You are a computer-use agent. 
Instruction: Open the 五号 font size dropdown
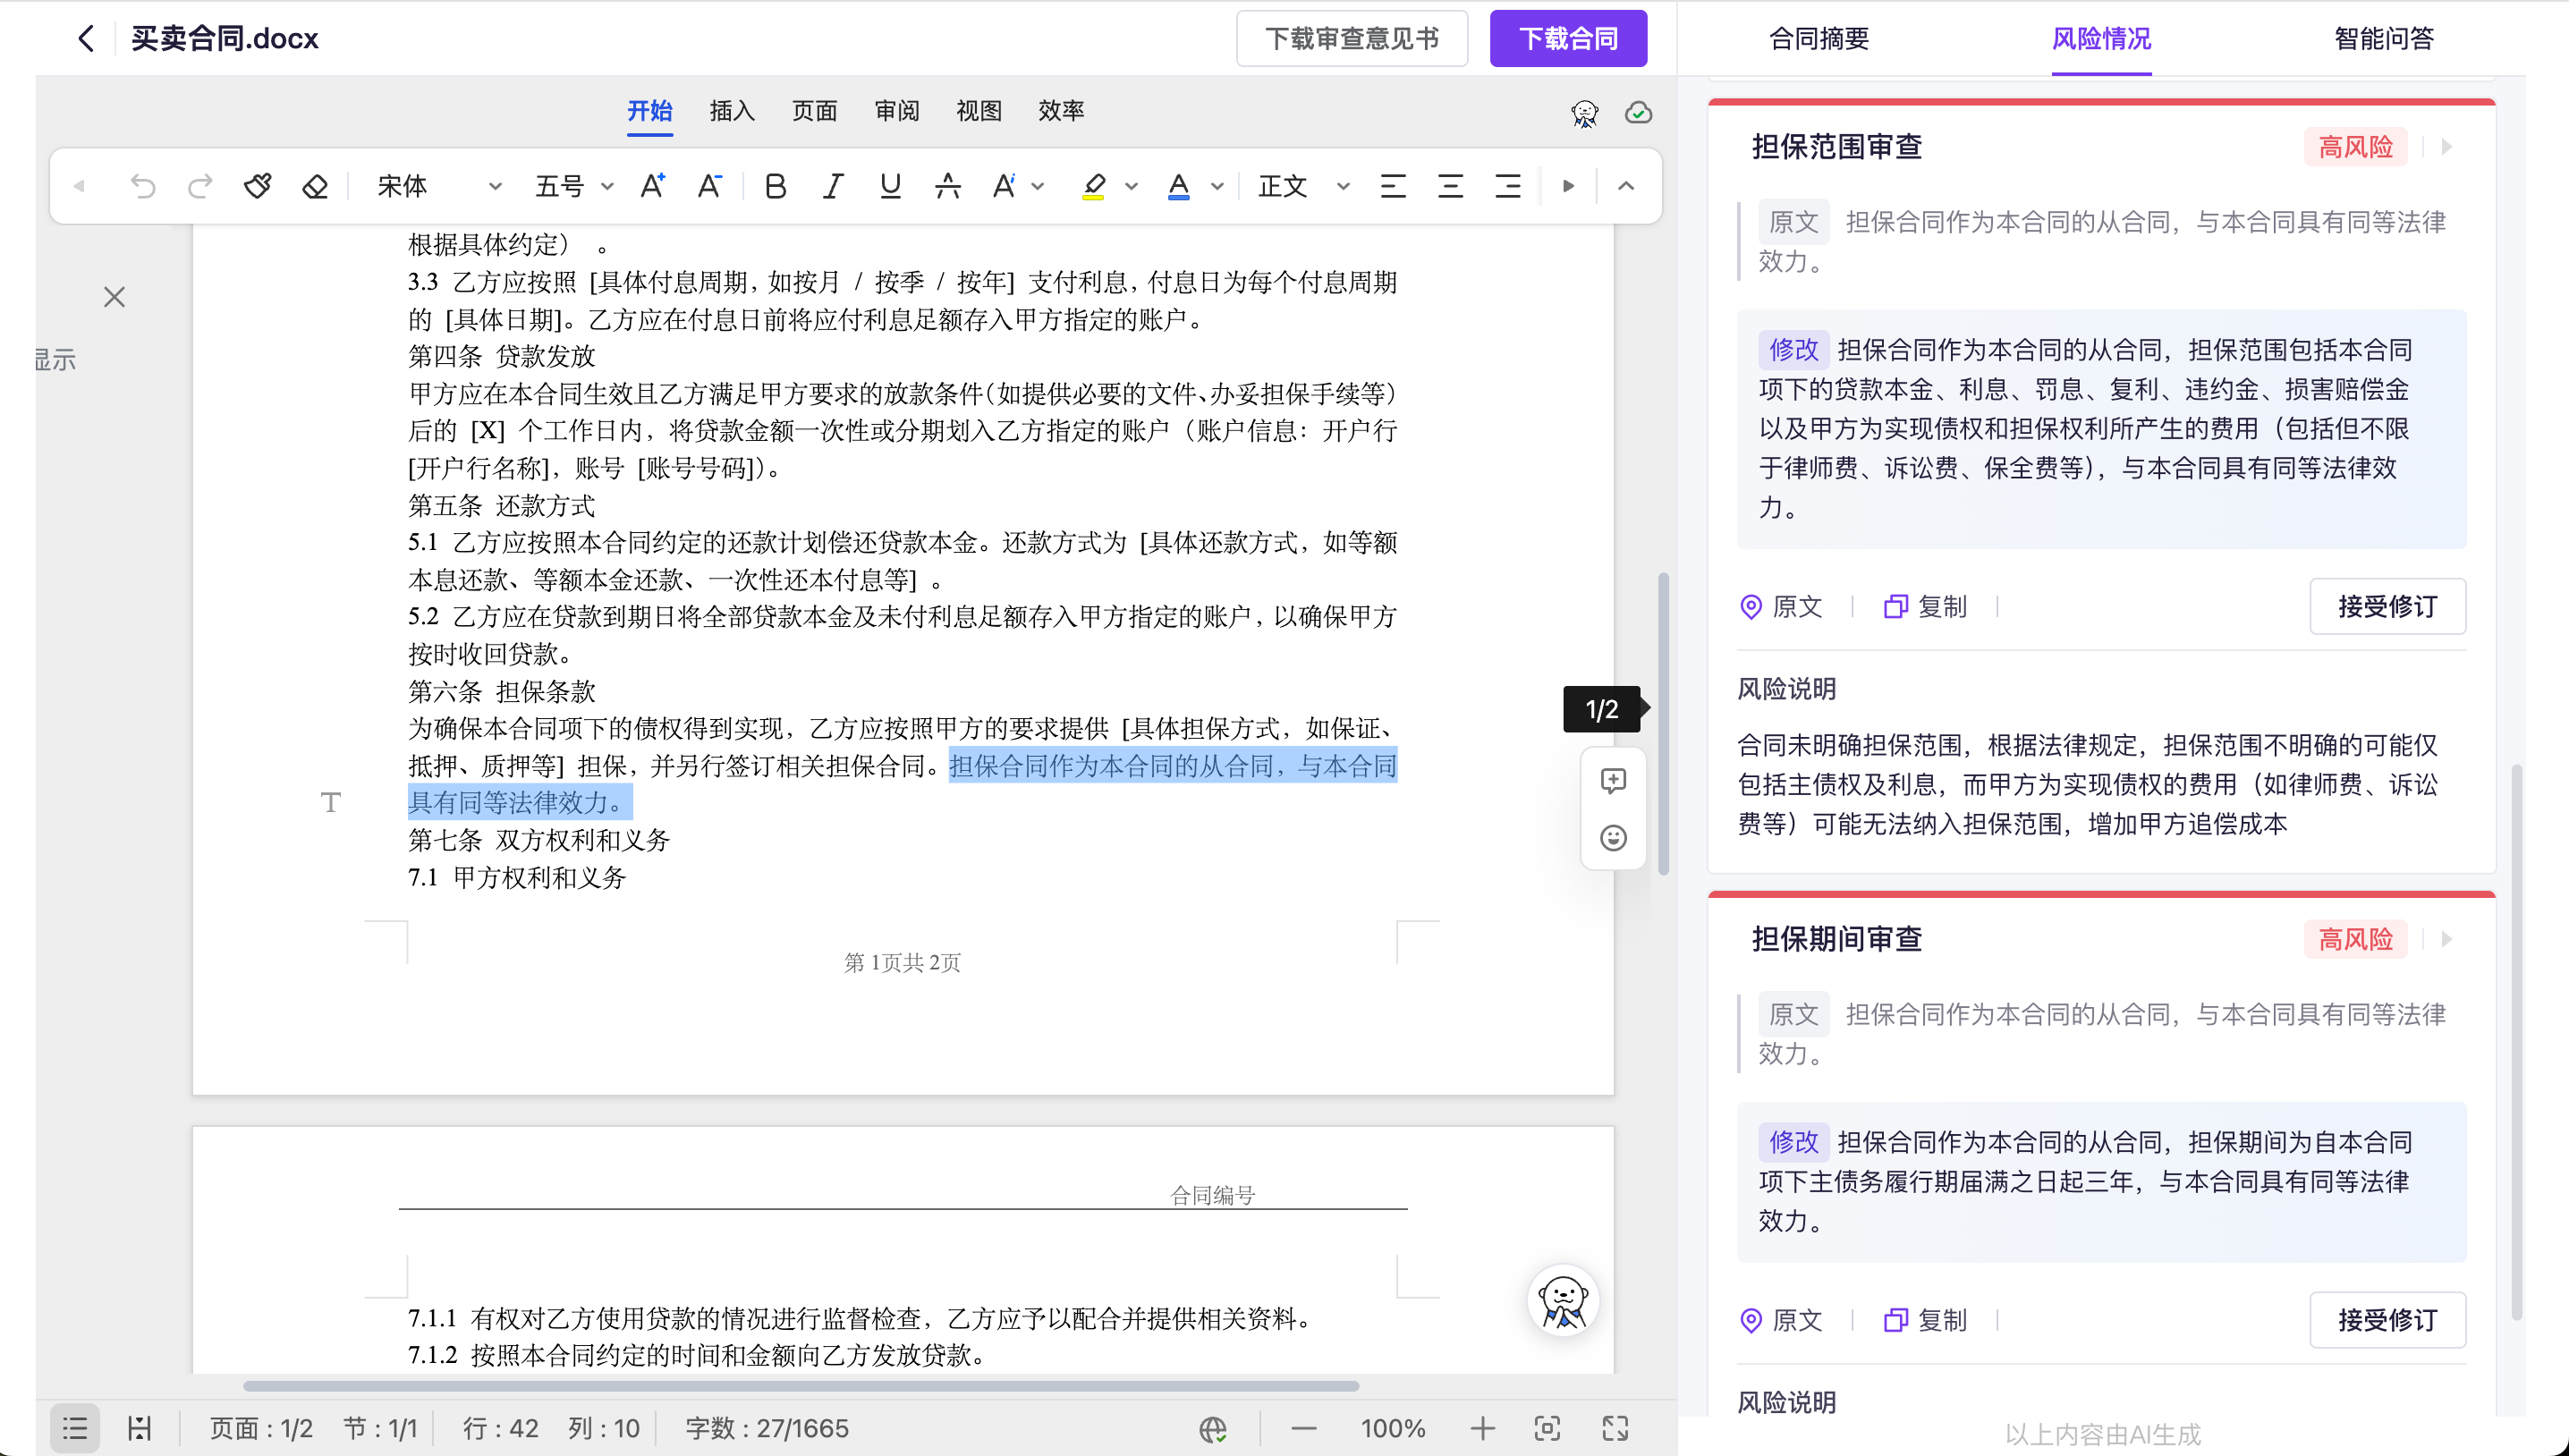click(573, 186)
